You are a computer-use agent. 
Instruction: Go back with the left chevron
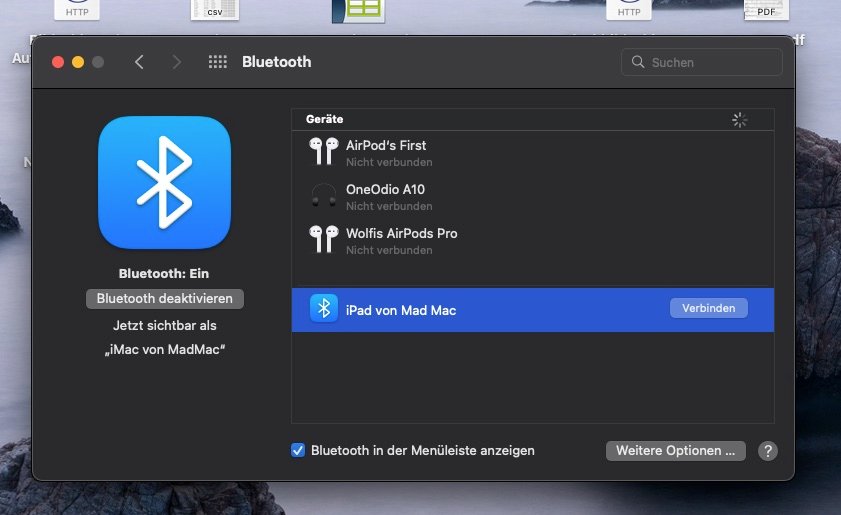point(139,62)
